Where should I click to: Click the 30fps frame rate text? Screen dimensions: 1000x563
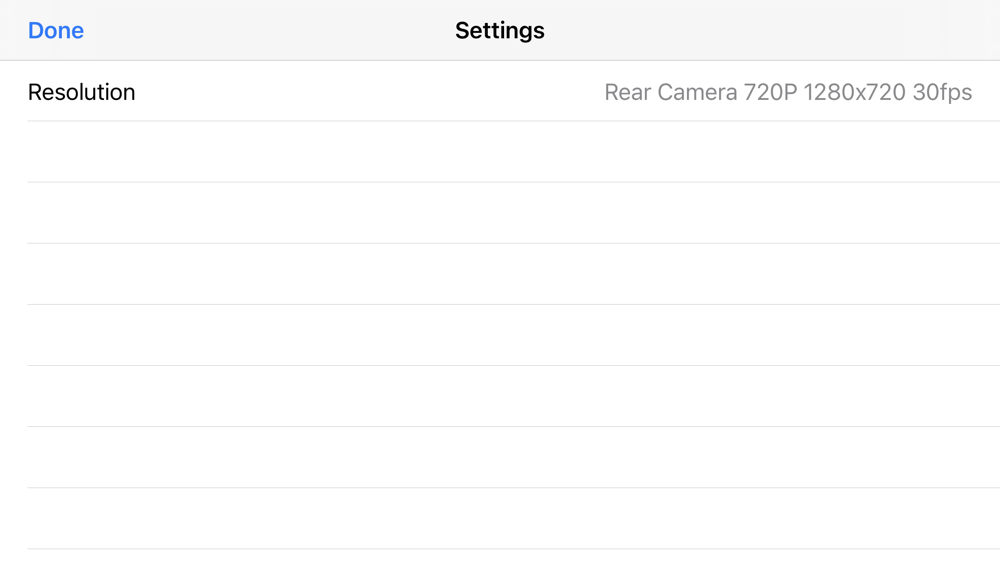coord(942,93)
